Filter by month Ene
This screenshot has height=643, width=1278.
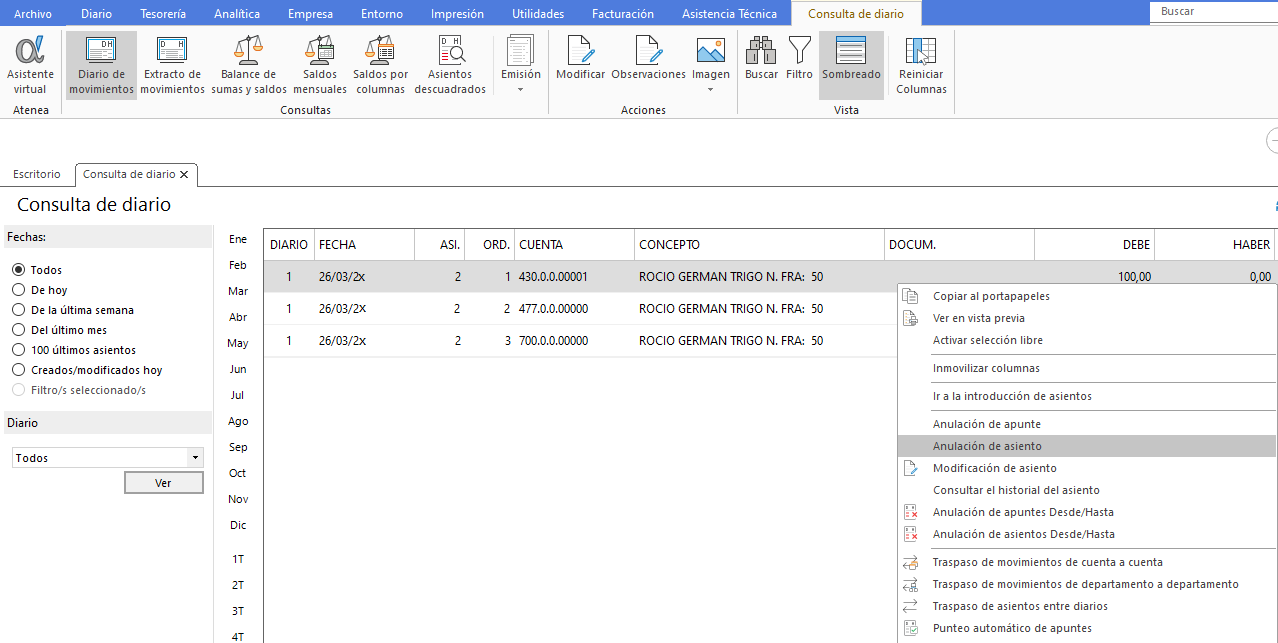[x=238, y=239]
